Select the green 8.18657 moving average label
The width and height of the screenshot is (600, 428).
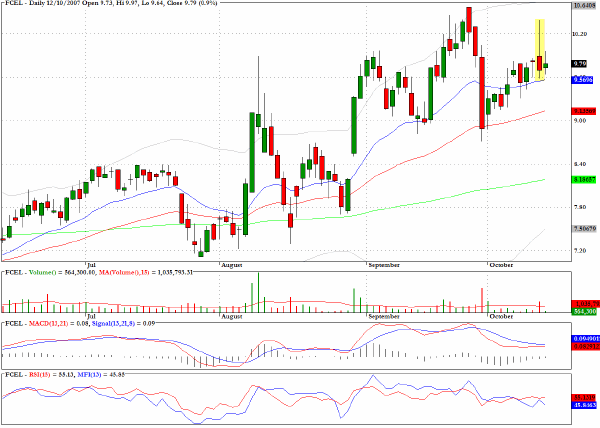[x=584, y=179]
